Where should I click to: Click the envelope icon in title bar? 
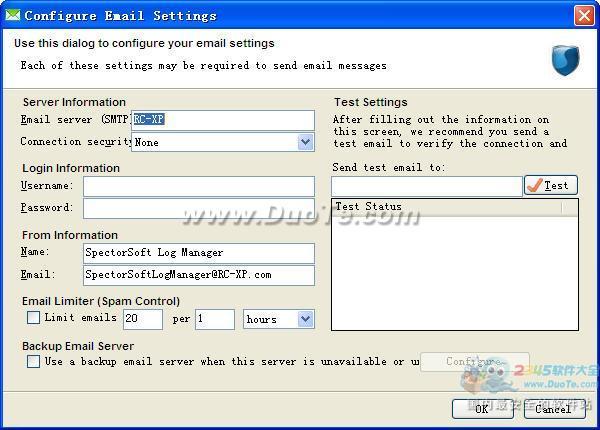point(13,15)
